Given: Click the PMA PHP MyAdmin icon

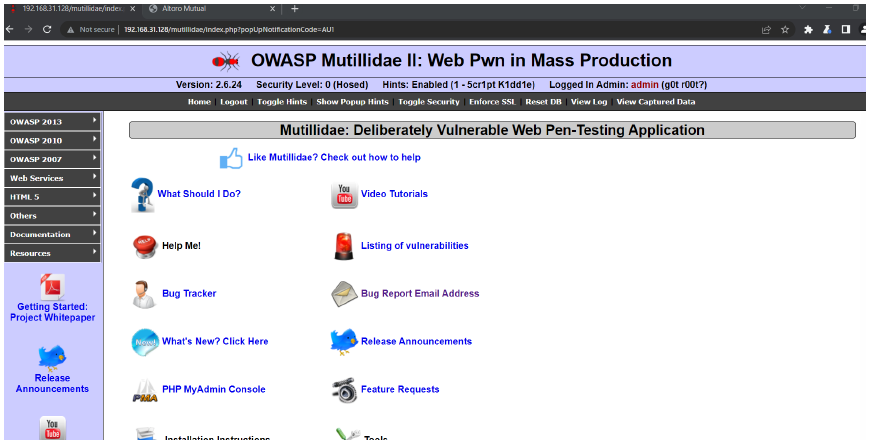Looking at the screenshot, I should coord(145,391).
